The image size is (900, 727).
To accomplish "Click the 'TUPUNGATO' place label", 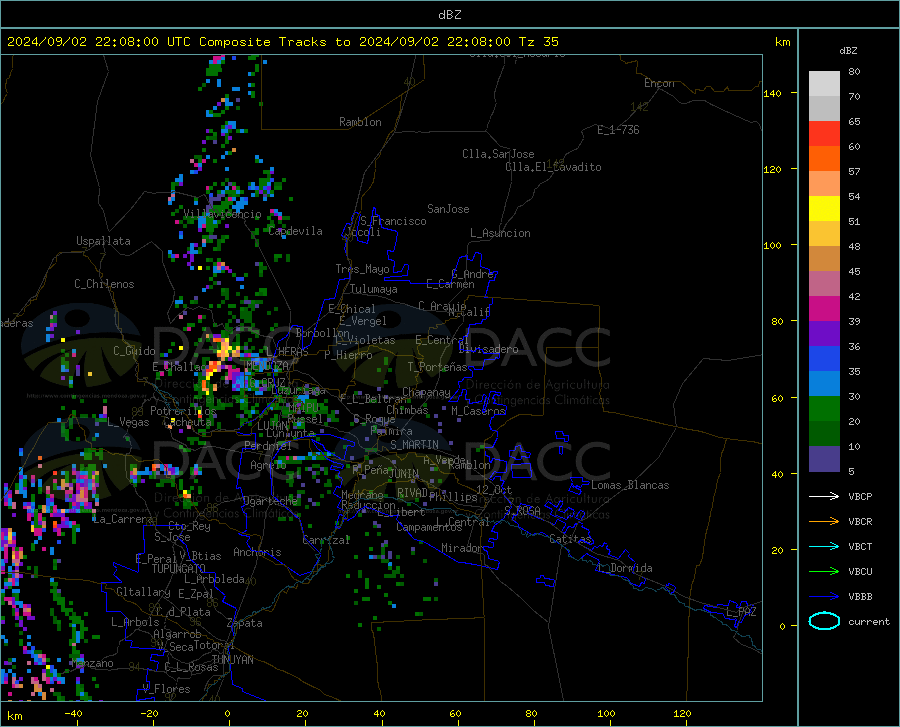I will pos(179,569).
